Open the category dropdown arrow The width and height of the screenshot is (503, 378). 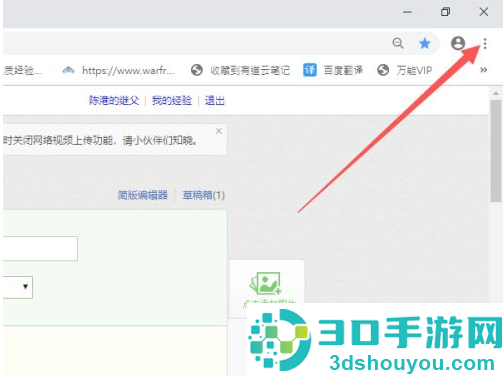pyautogui.click(x=25, y=287)
